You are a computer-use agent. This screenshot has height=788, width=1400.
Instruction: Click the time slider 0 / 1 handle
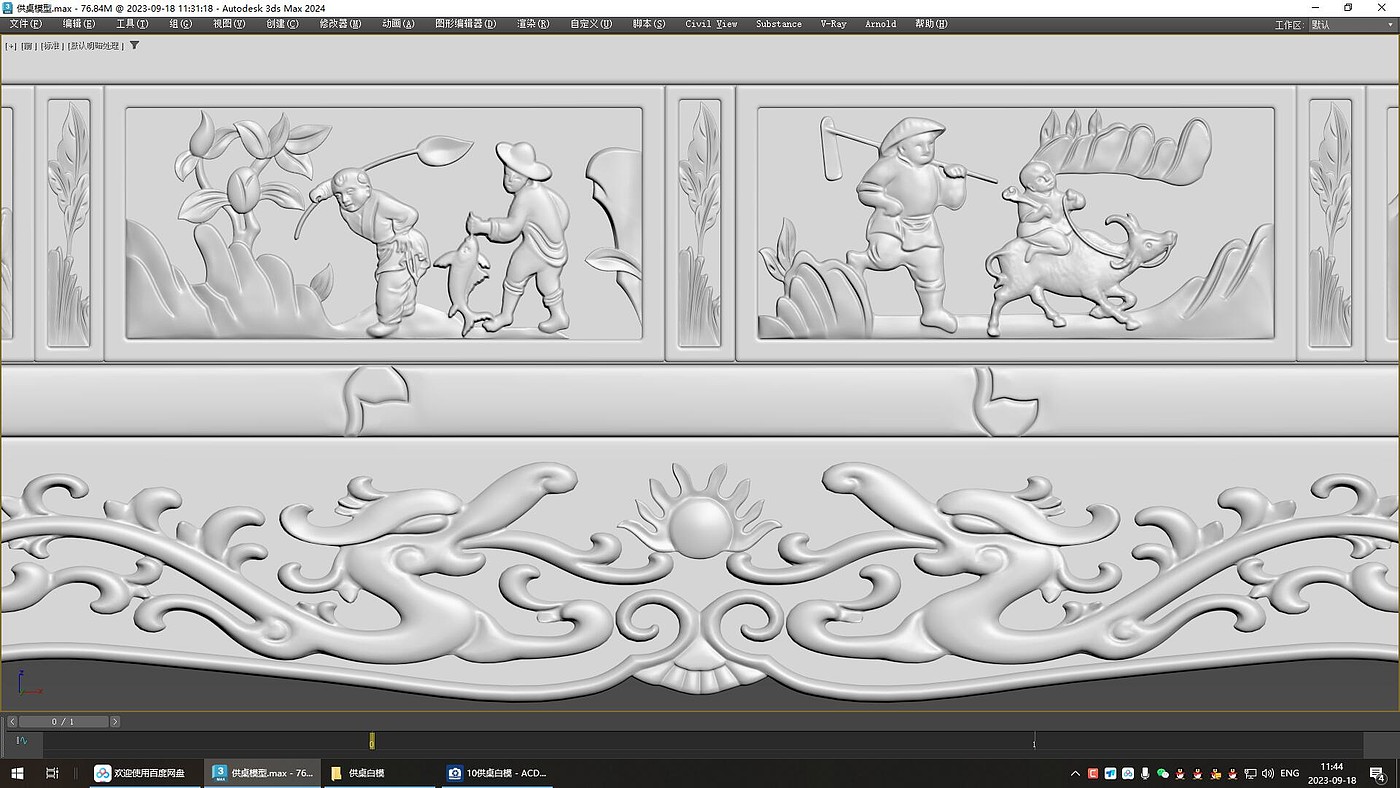(x=63, y=721)
